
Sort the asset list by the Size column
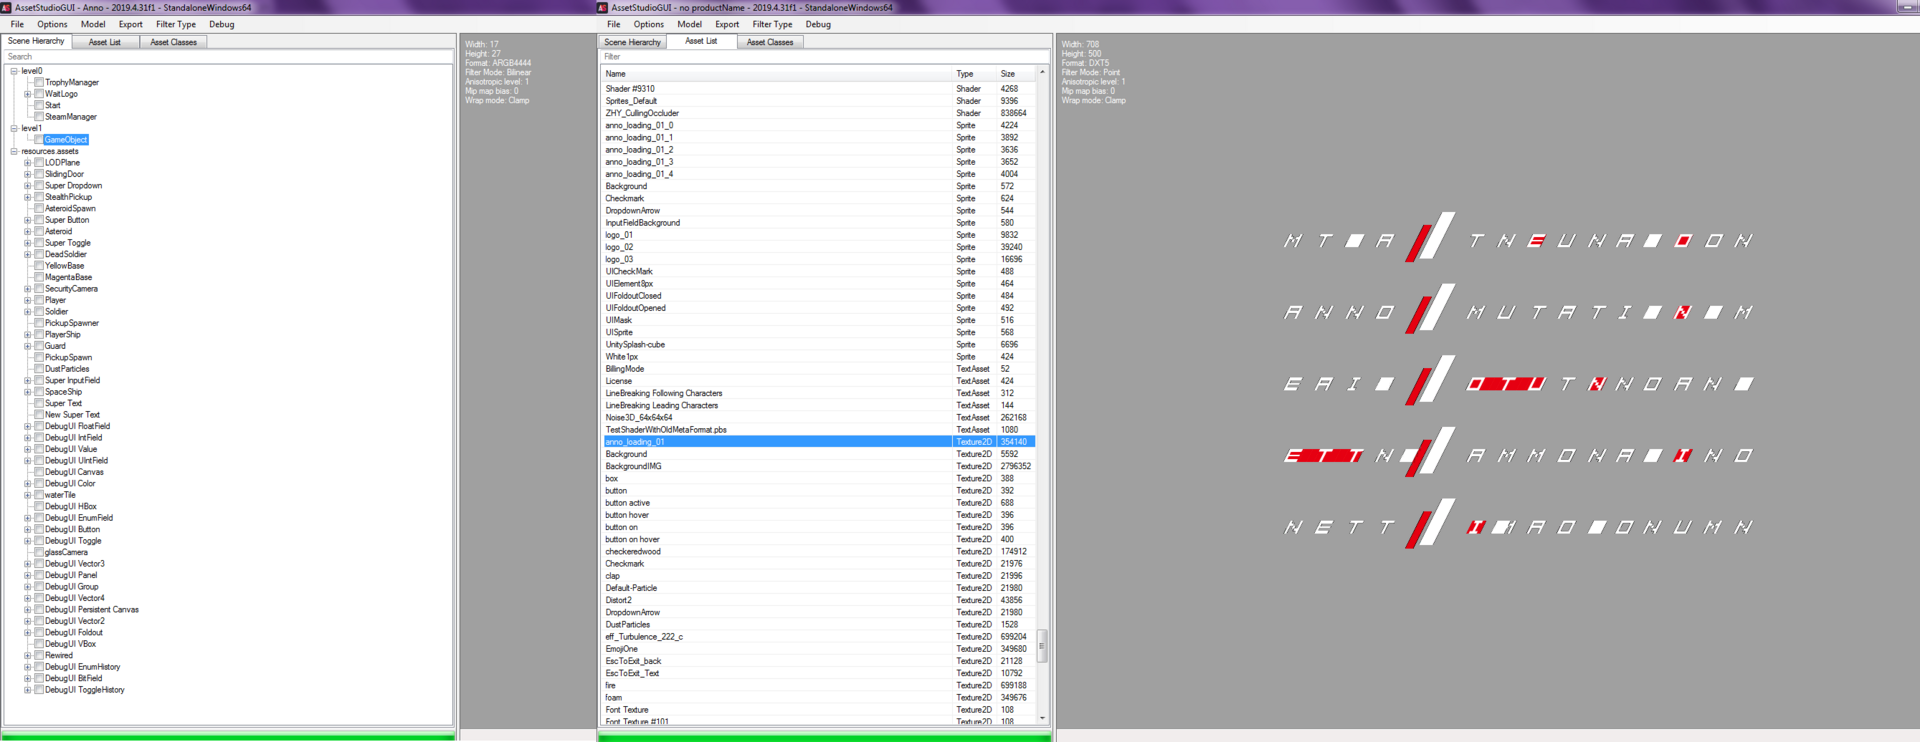coord(1016,74)
